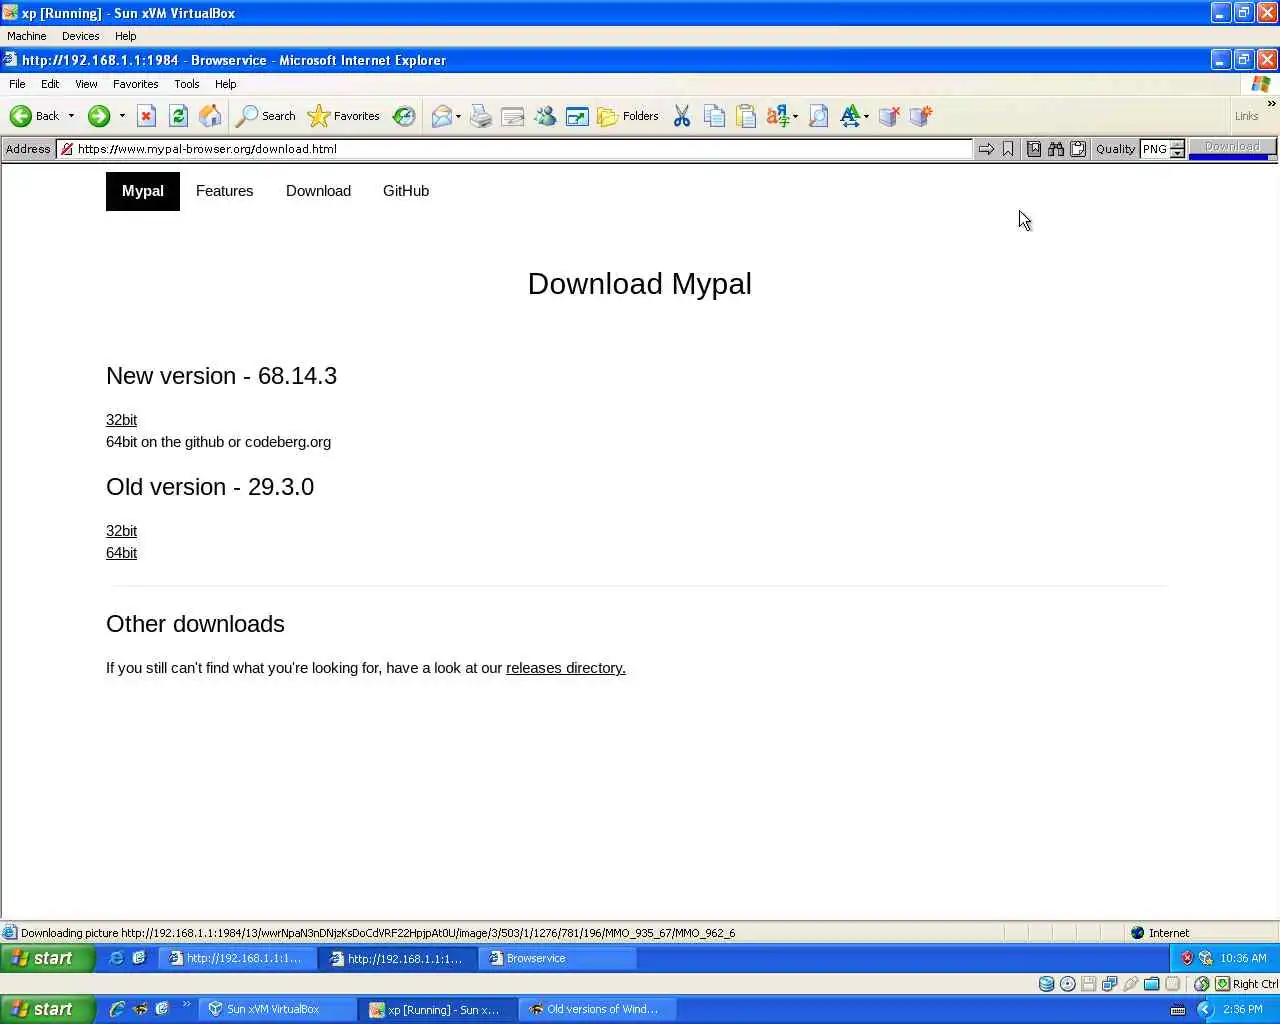Open the Internet Explorer File menu
The height and width of the screenshot is (1024, 1280).
[17, 84]
